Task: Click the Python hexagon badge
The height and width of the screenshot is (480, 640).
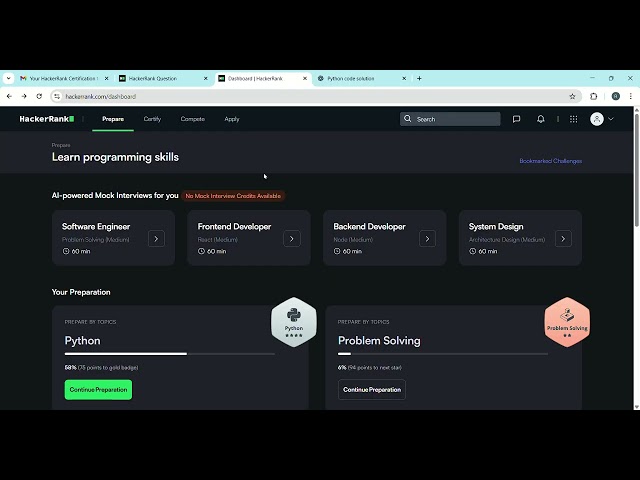Action: (x=294, y=322)
